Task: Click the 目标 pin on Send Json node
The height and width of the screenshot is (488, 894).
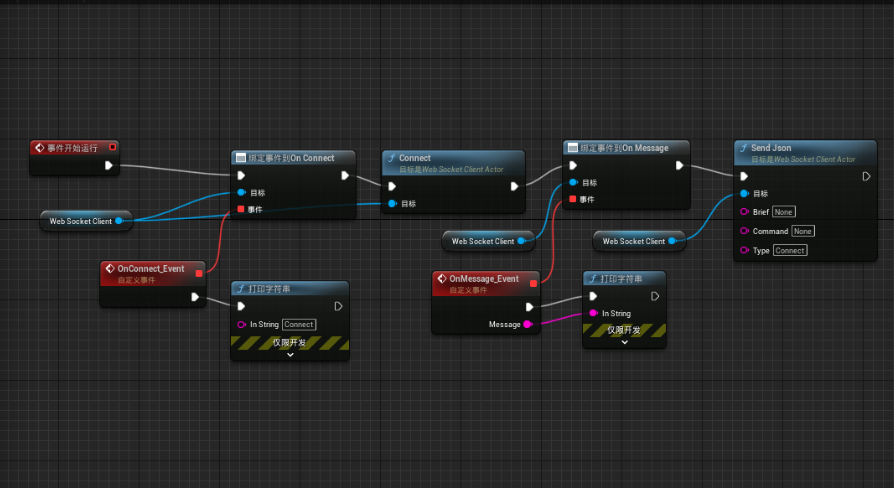Action: click(x=744, y=193)
